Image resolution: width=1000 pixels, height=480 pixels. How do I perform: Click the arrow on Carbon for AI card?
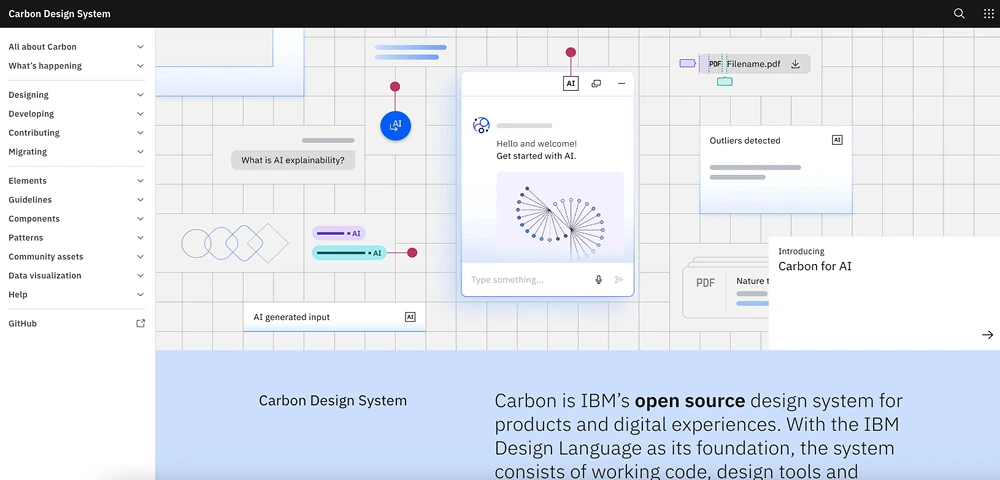pyautogui.click(x=987, y=335)
